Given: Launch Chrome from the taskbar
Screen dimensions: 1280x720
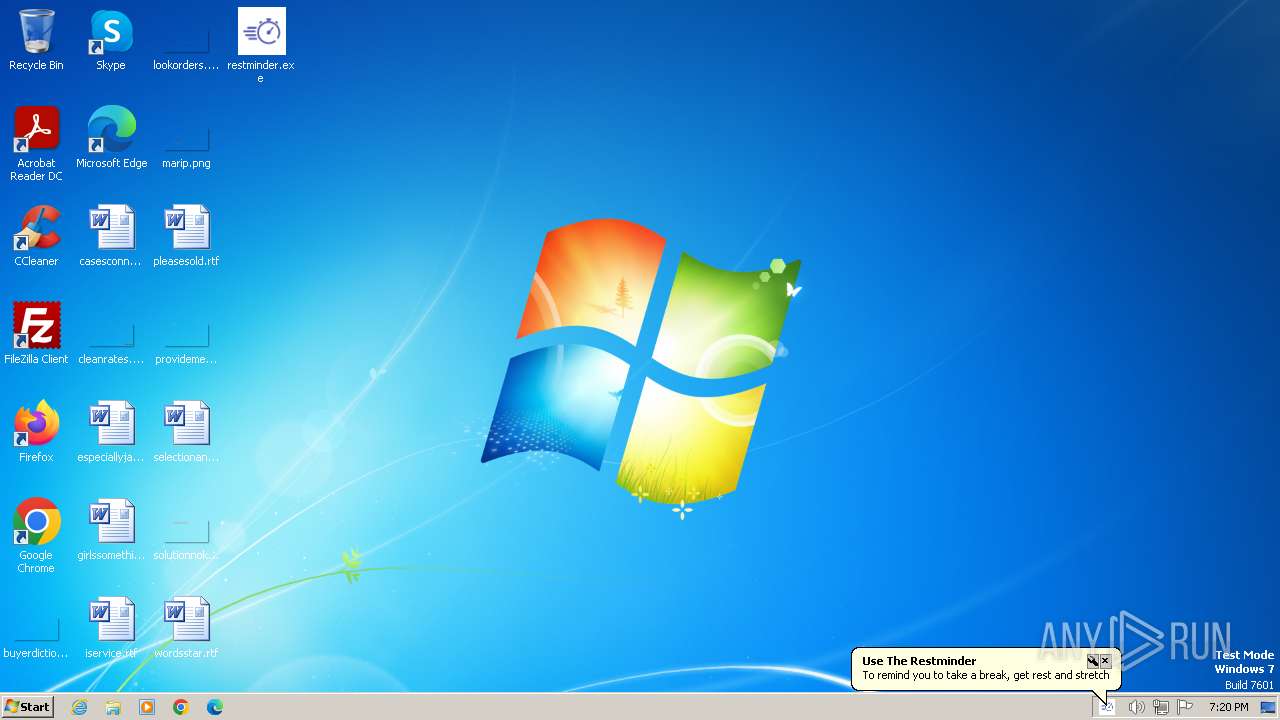Looking at the screenshot, I should point(181,707).
